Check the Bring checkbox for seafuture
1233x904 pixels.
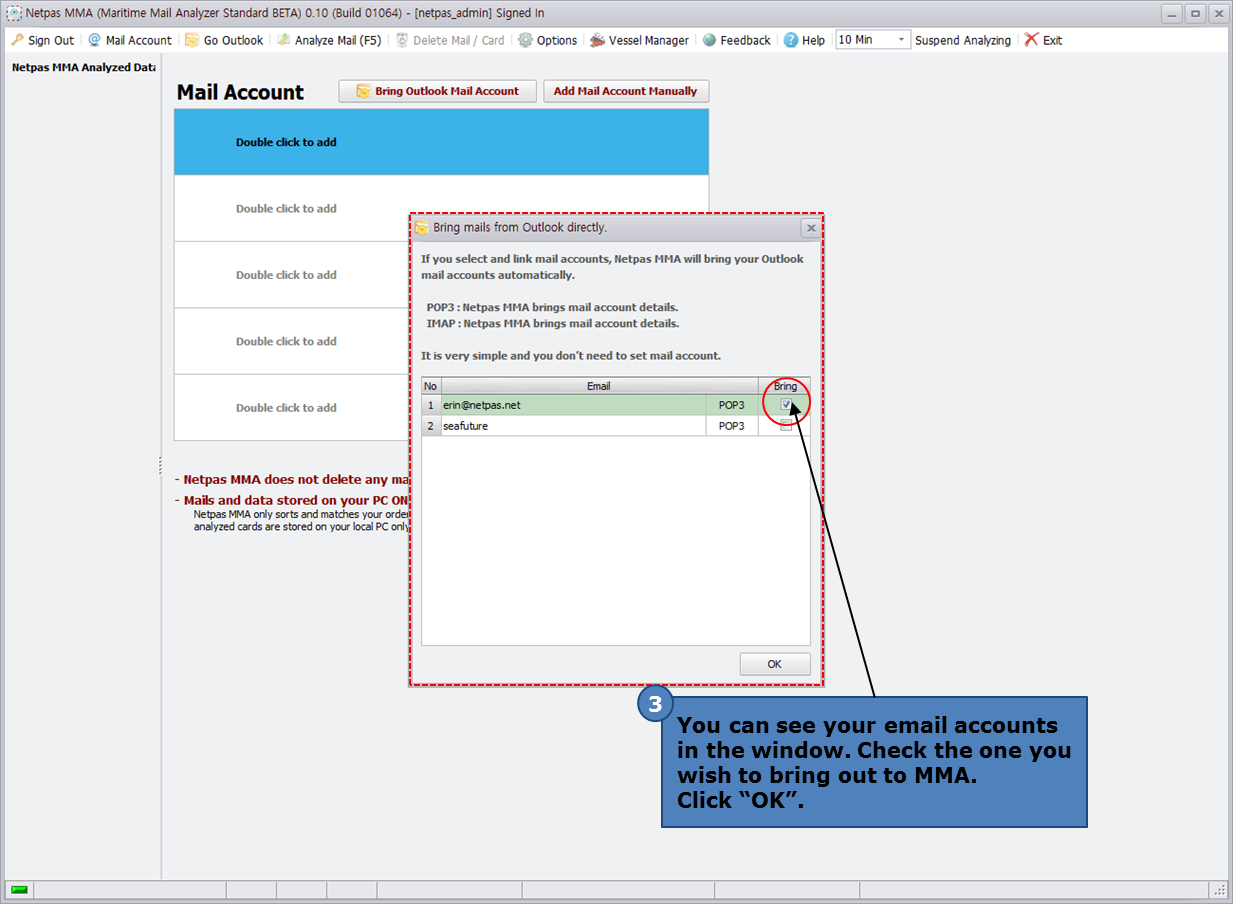pyautogui.click(x=786, y=426)
